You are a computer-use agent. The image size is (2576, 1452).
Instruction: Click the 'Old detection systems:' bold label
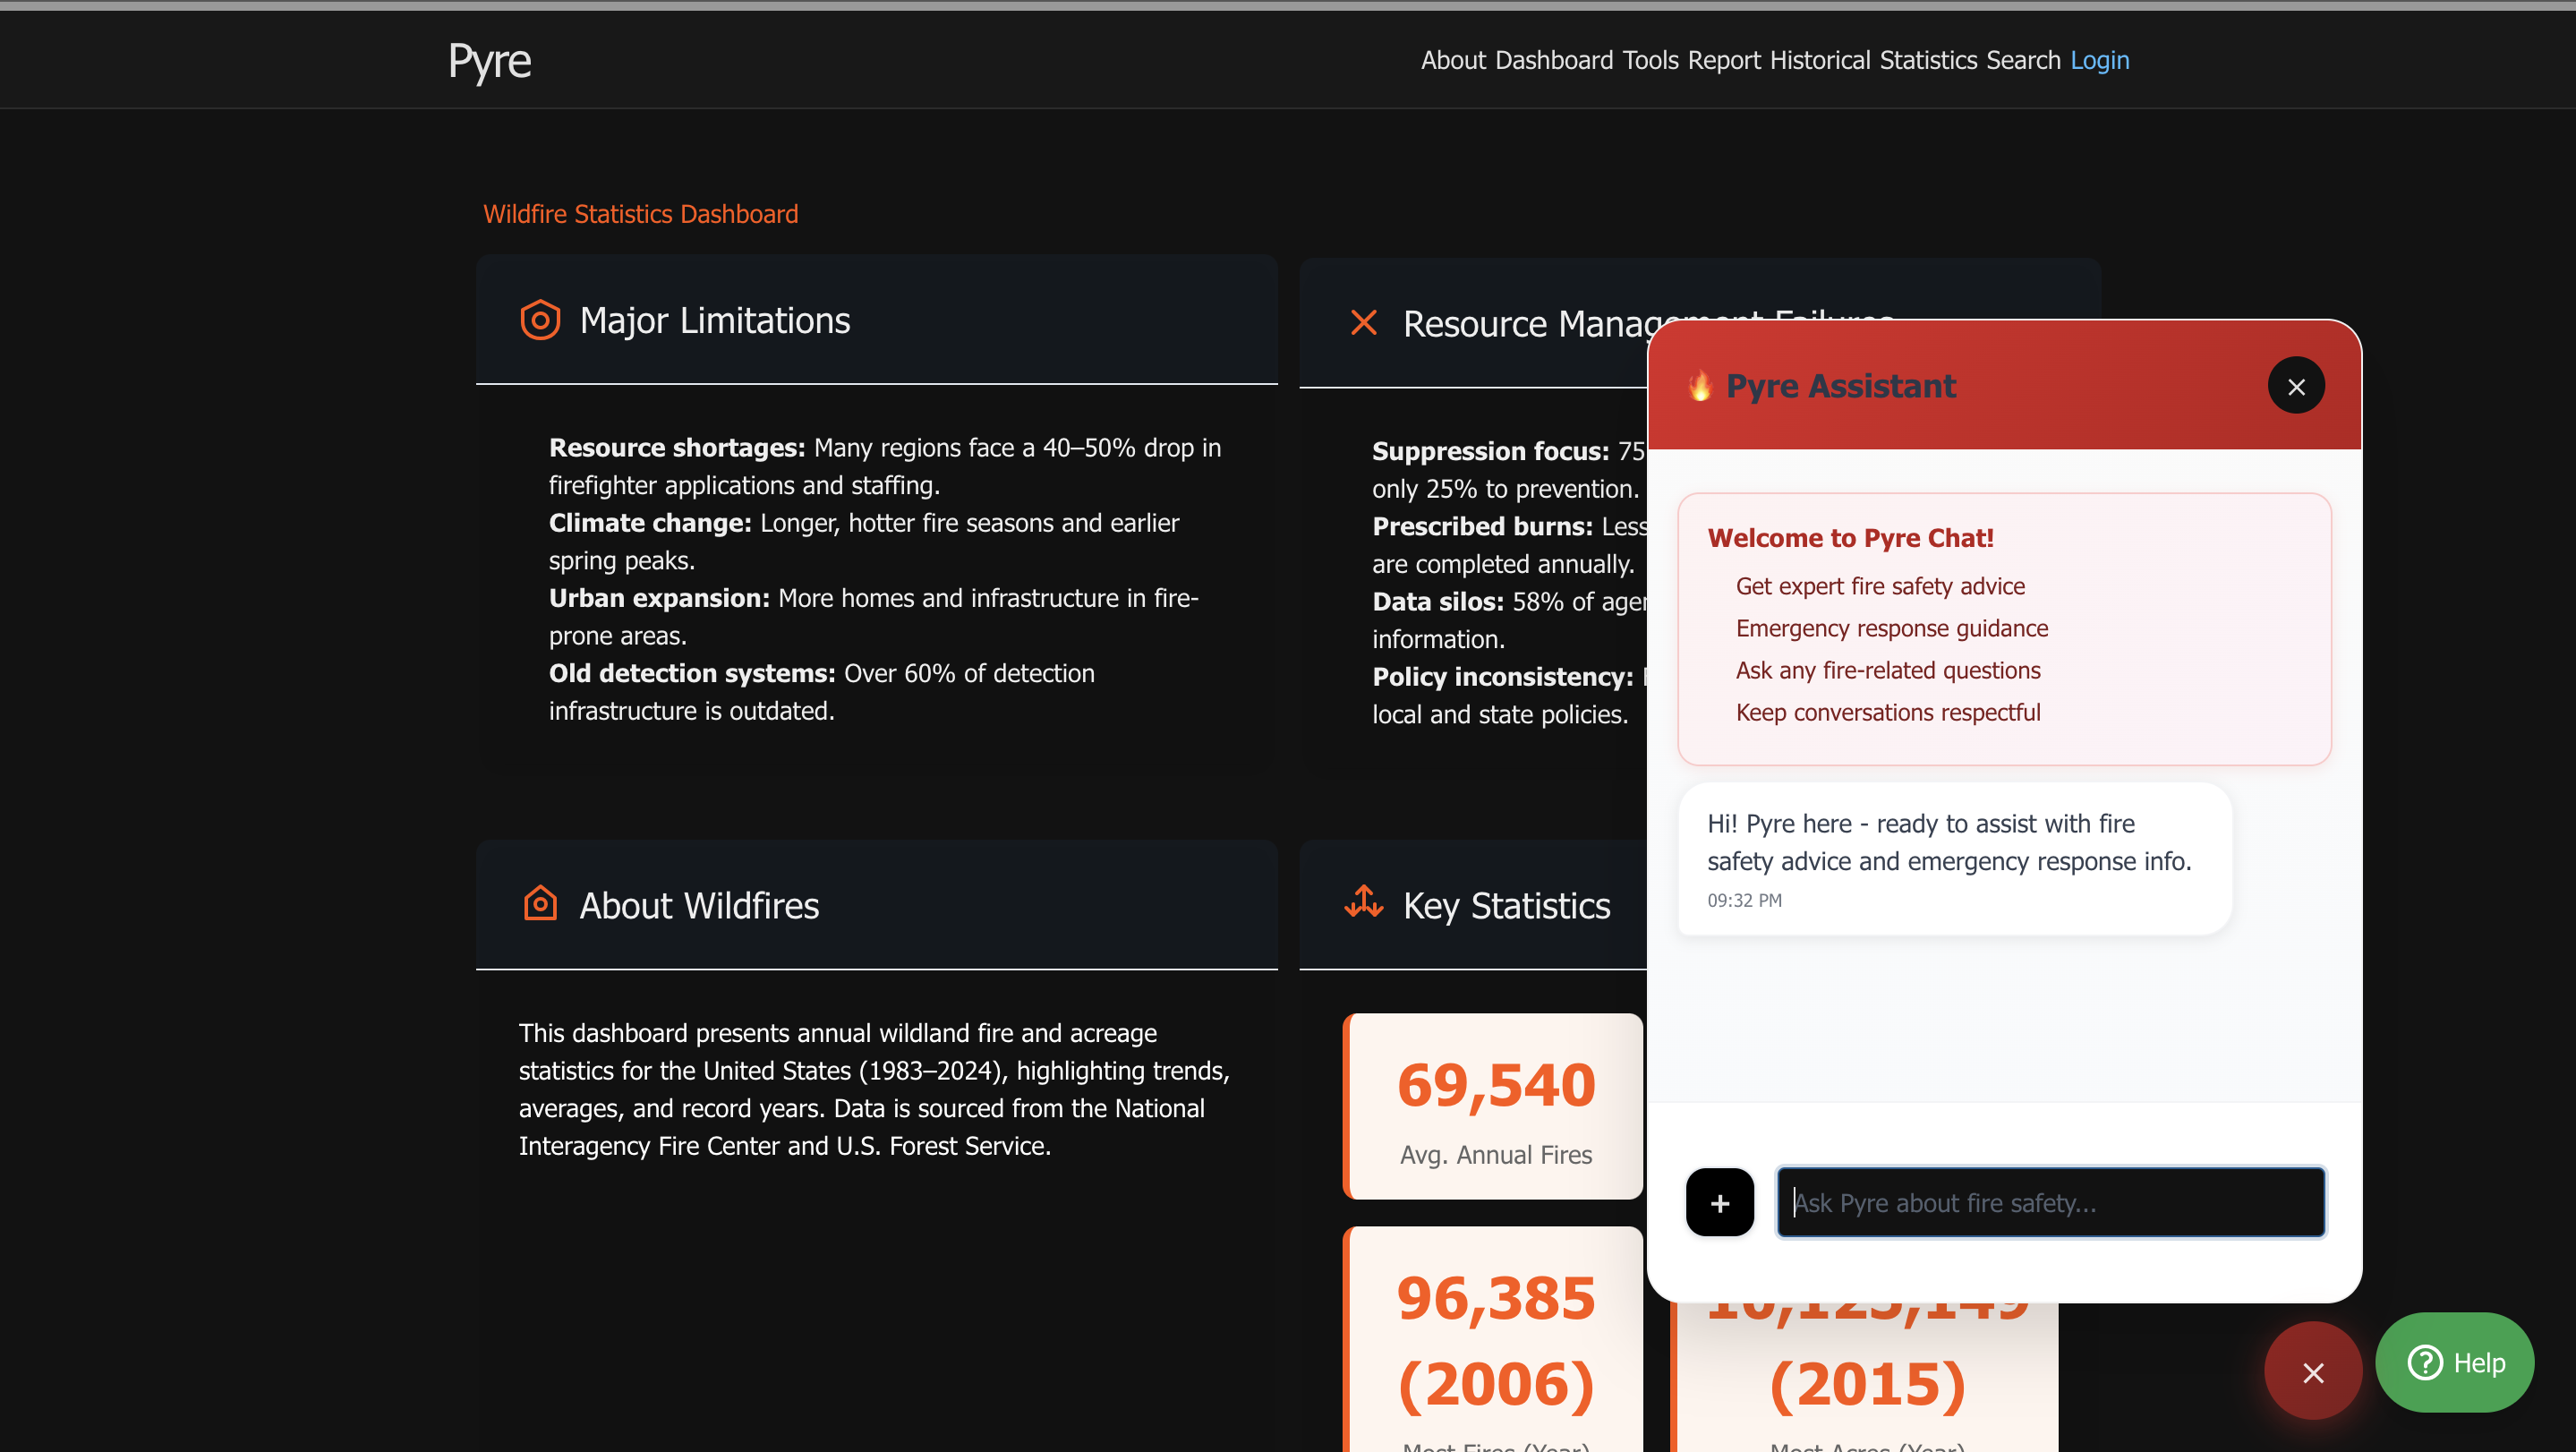[692, 673]
